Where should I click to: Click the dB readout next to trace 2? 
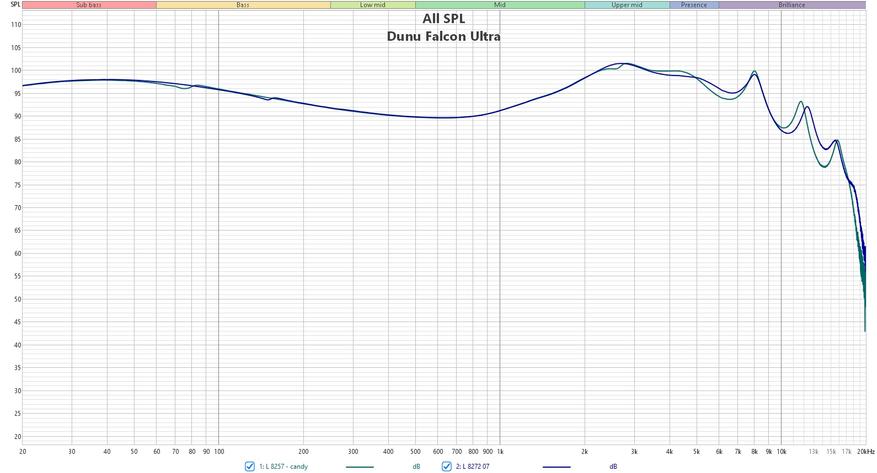(614, 466)
